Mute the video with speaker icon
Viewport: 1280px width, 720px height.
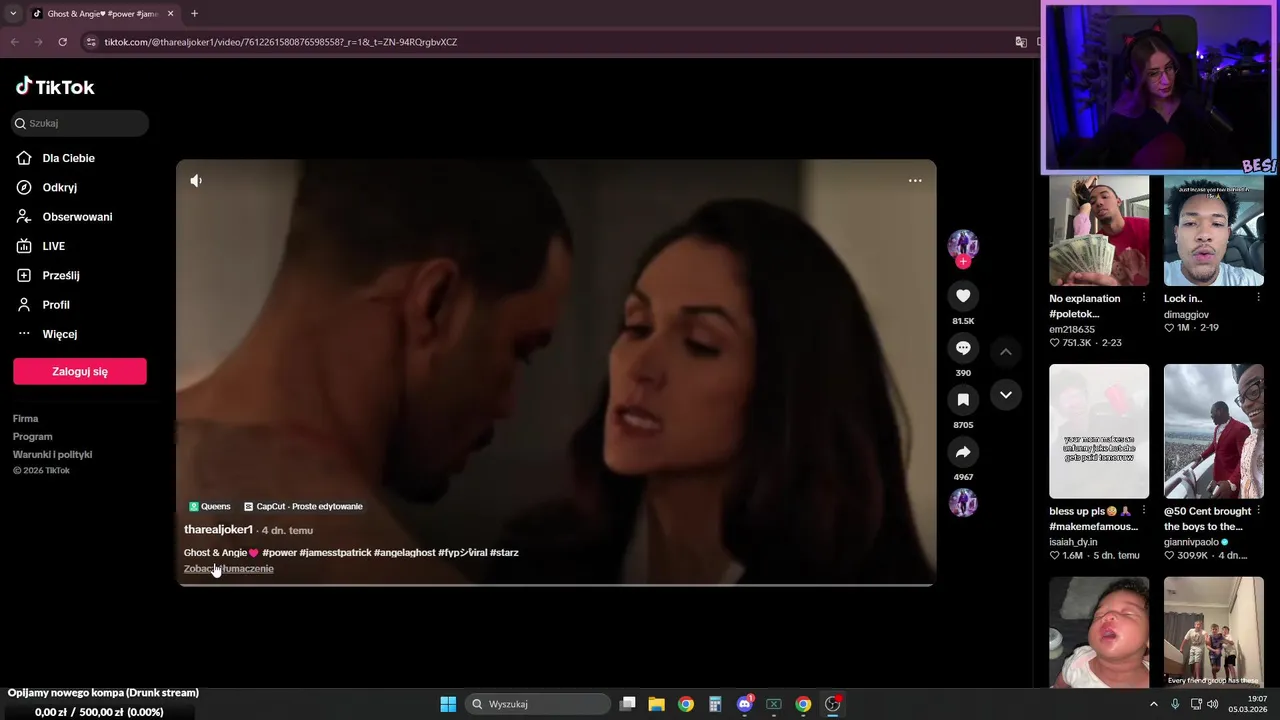(196, 181)
